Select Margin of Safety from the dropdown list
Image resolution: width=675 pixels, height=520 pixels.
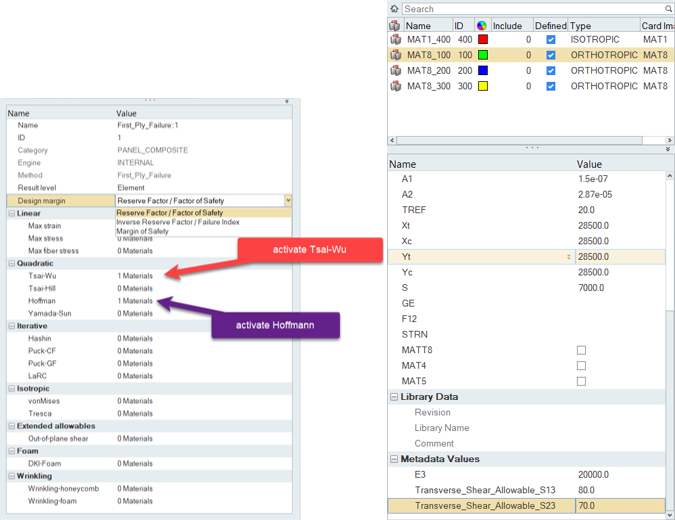(x=142, y=231)
